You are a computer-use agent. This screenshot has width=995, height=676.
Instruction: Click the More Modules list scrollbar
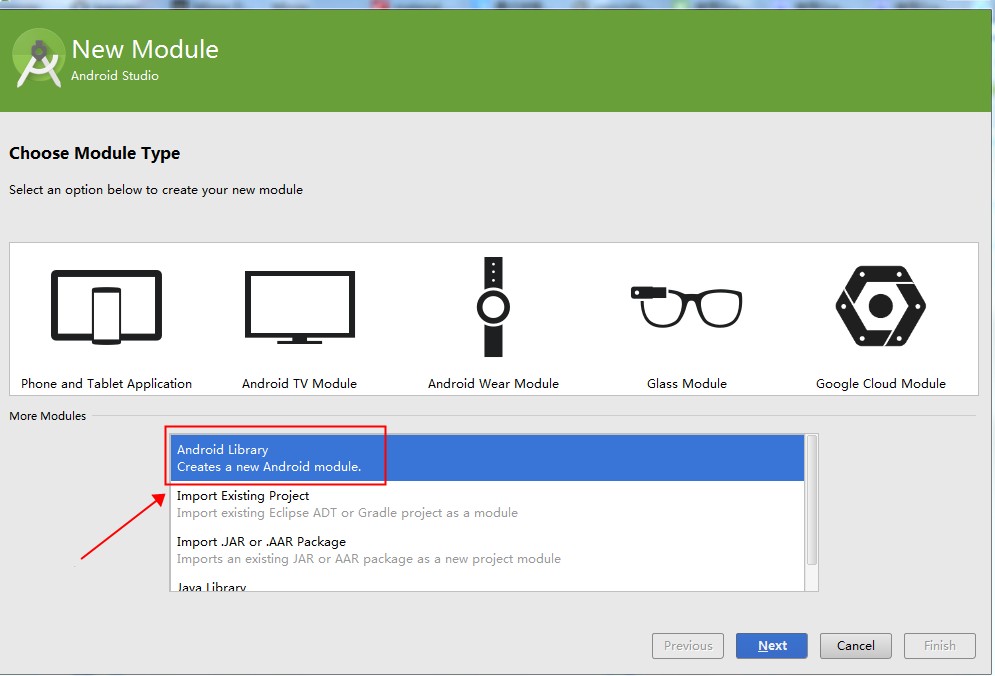click(812, 500)
